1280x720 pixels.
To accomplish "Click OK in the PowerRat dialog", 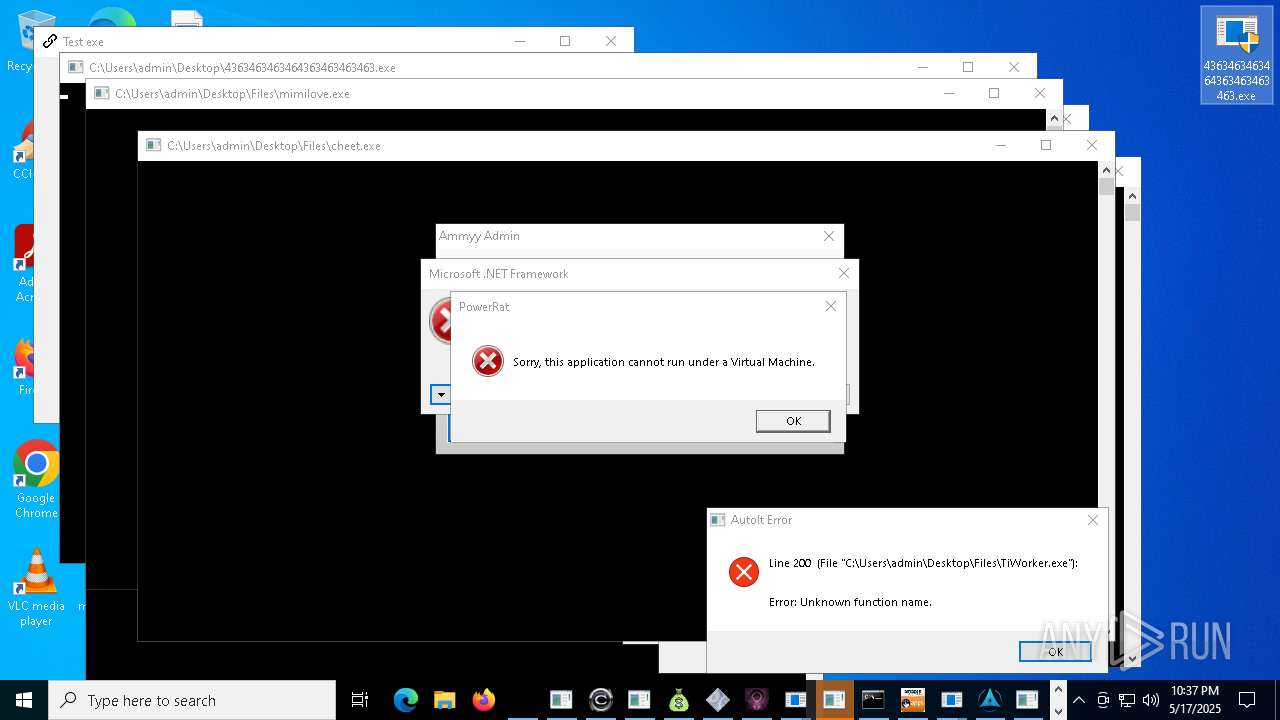I will 793,421.
